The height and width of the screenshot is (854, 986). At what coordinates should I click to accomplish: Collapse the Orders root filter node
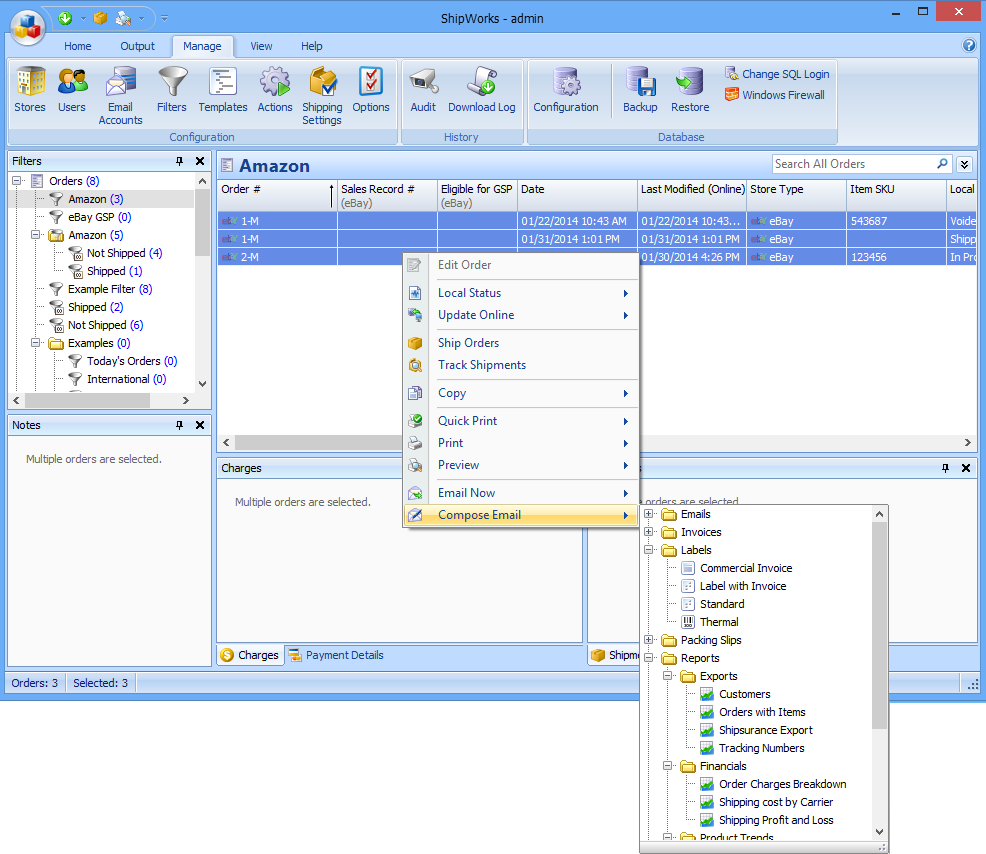[x=17, y=181]
